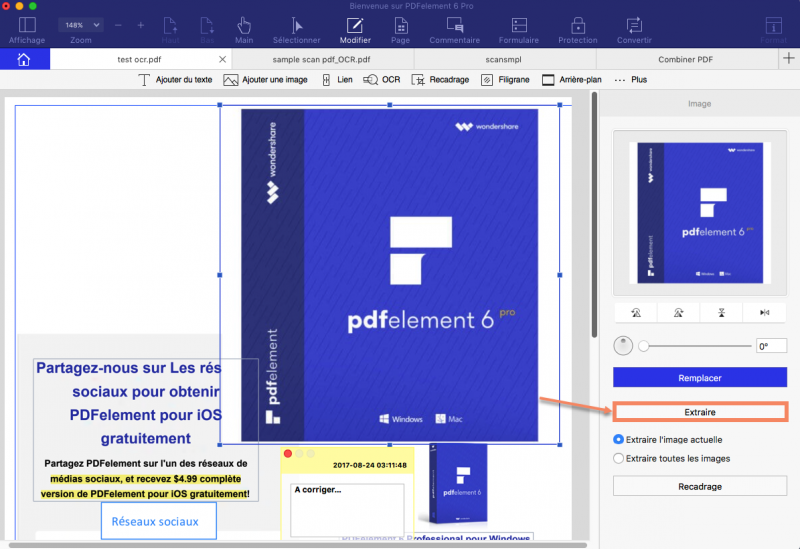800x549 pixels.
Task: Click the vertical document scrollbar
Action: pos(594,214)
